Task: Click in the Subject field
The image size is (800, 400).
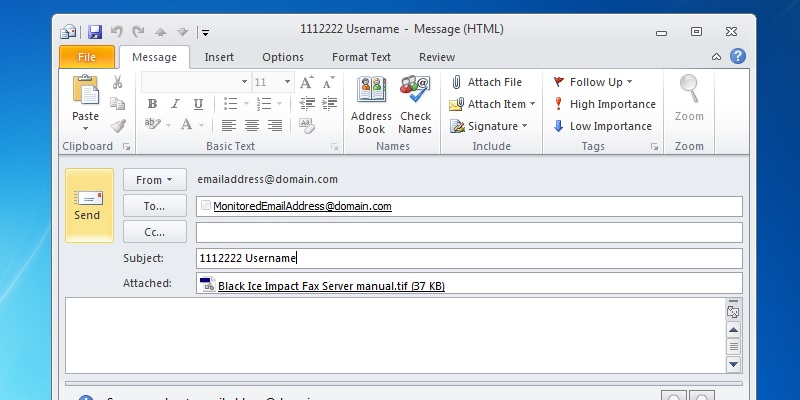Action: click(468, 258)
